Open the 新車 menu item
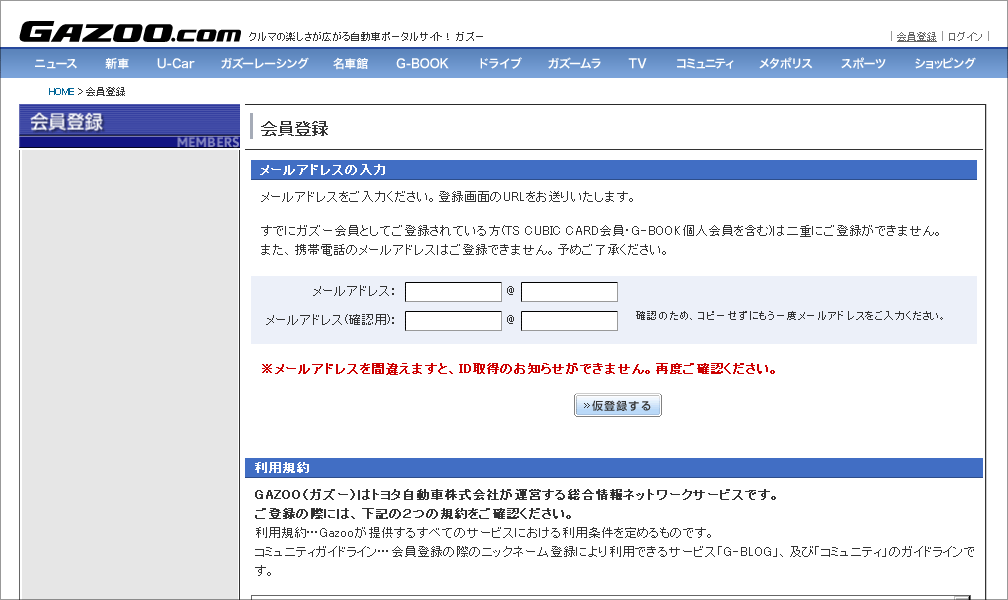The image size is (1008, 600). coord(117,64)
